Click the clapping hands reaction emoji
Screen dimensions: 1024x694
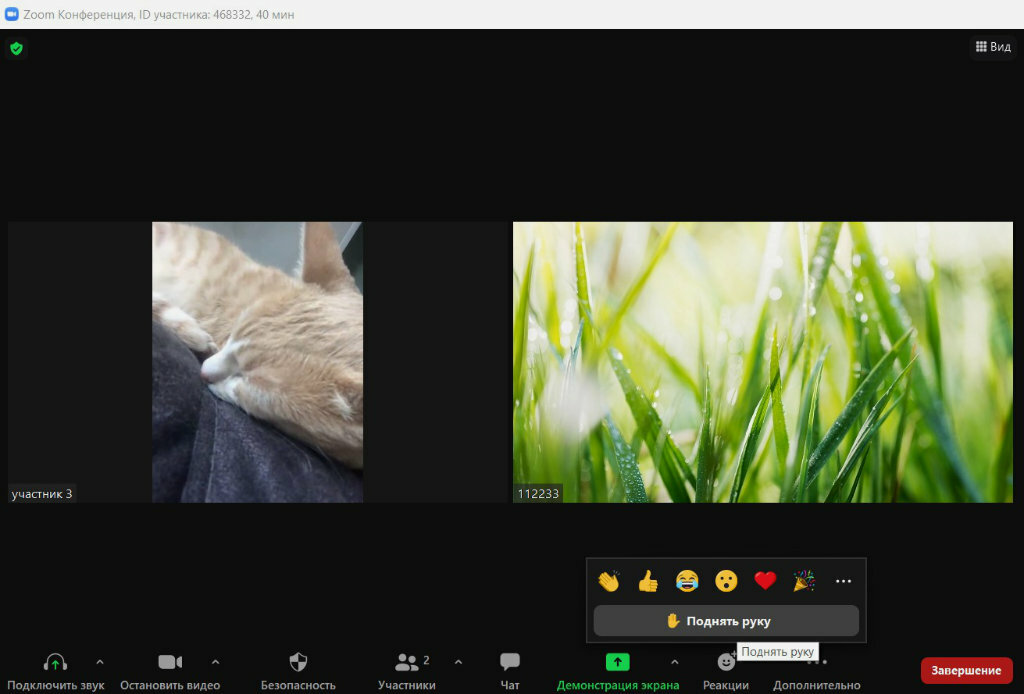[x=609, y=581]
